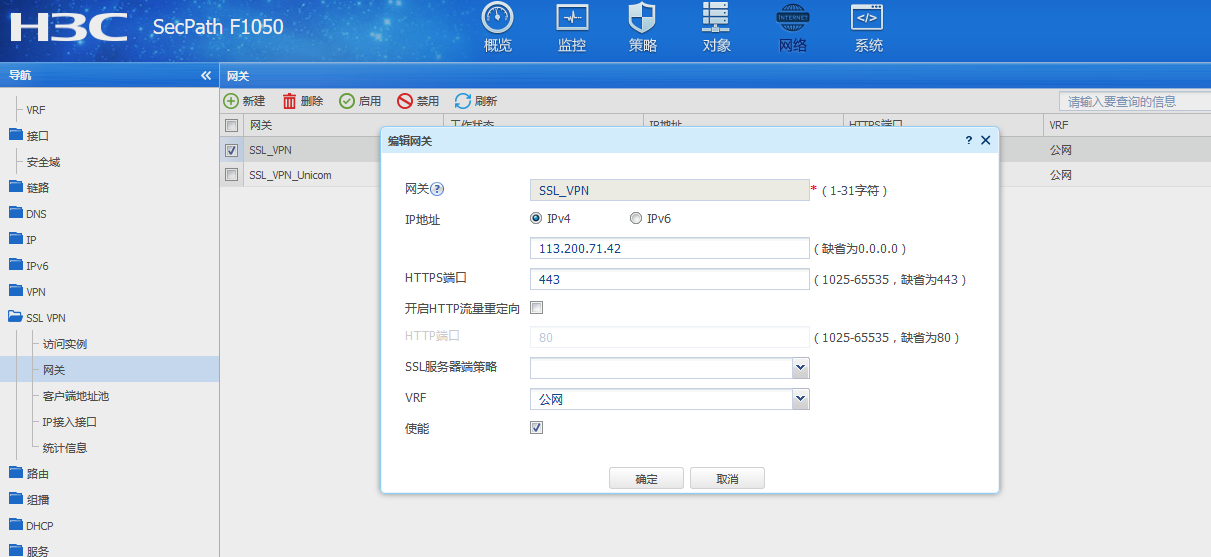This screenshot has width=1211, height=557.
Task: Toggle the select-all checkbox in table header
Action: pyautogui.click(x=232, y=125)
